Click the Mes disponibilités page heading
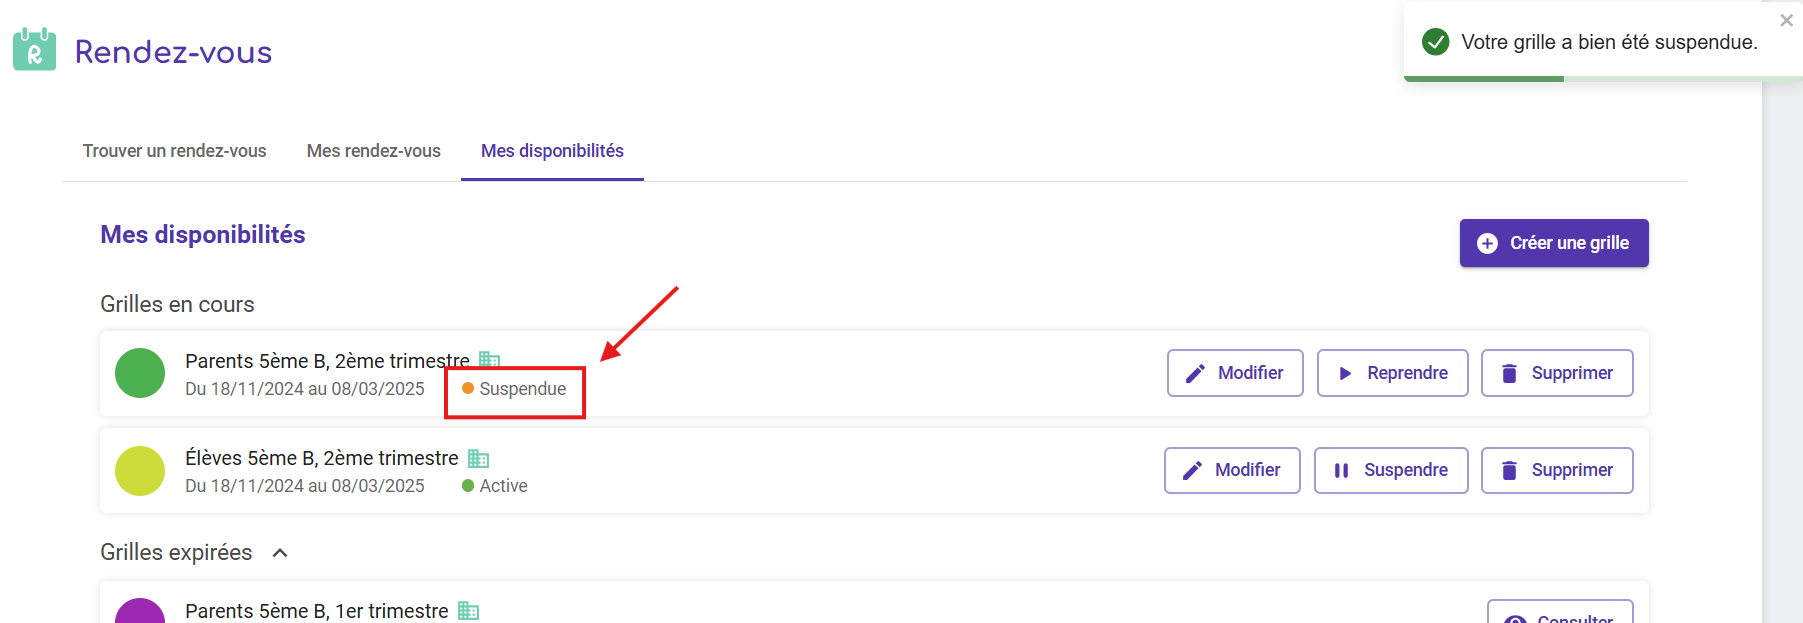The width and height of the screenshot is (1803, 623). coord(203,234)
